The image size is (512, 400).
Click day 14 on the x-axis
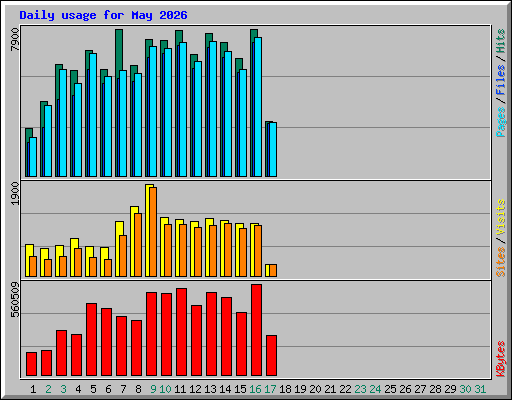click(x=225, y=389)
